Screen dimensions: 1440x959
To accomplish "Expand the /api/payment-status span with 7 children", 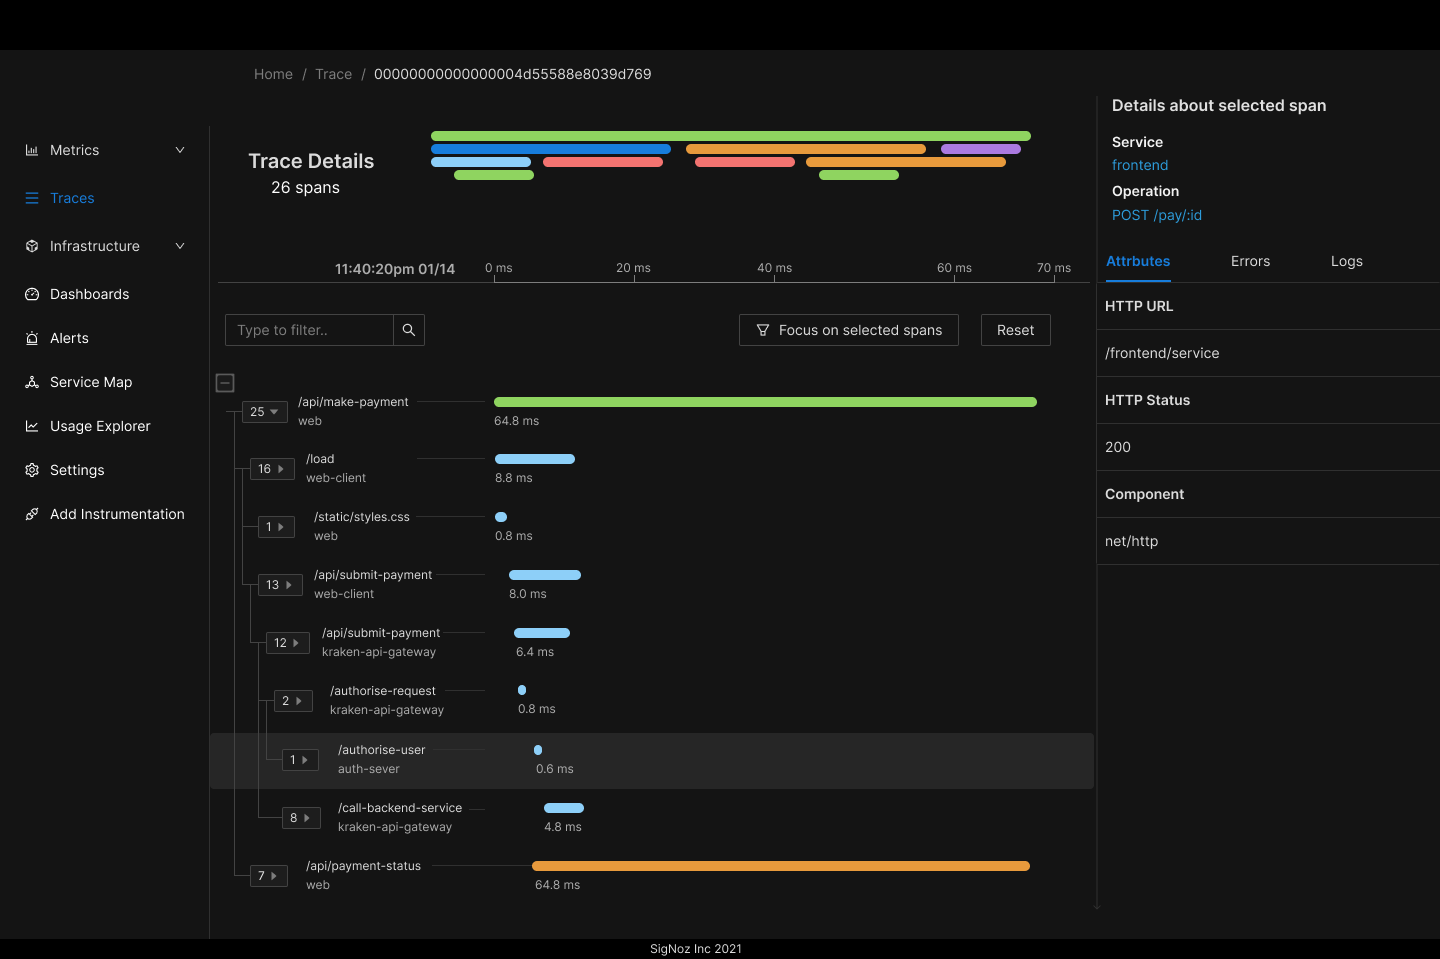I will 268,876.
